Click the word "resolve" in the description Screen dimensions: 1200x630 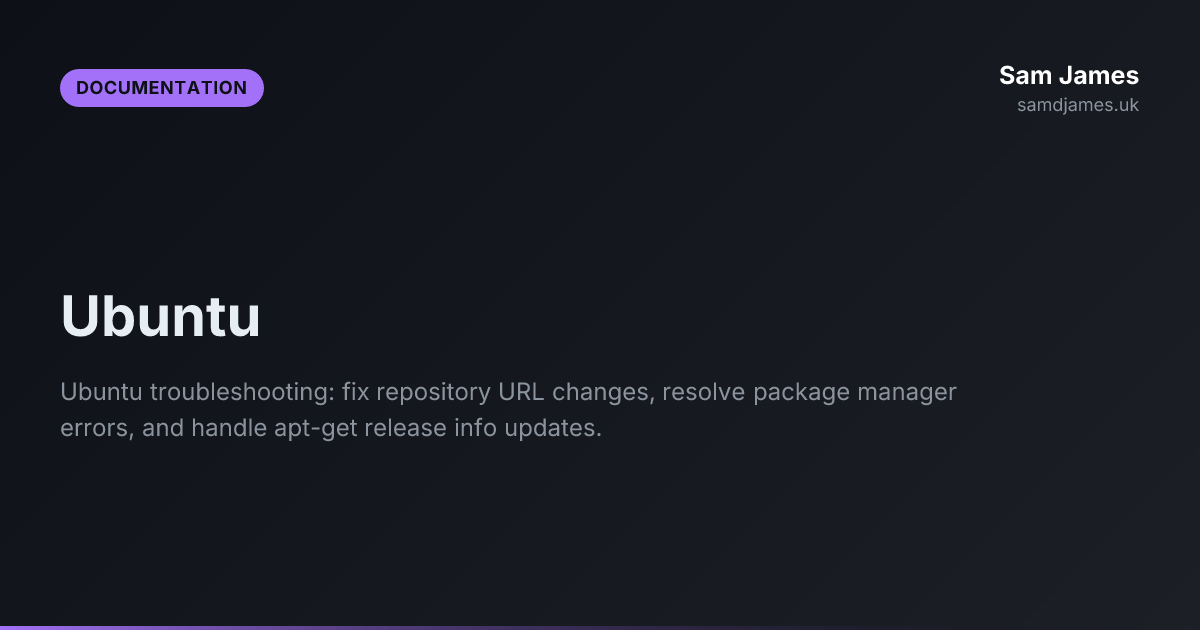point(704,391)
